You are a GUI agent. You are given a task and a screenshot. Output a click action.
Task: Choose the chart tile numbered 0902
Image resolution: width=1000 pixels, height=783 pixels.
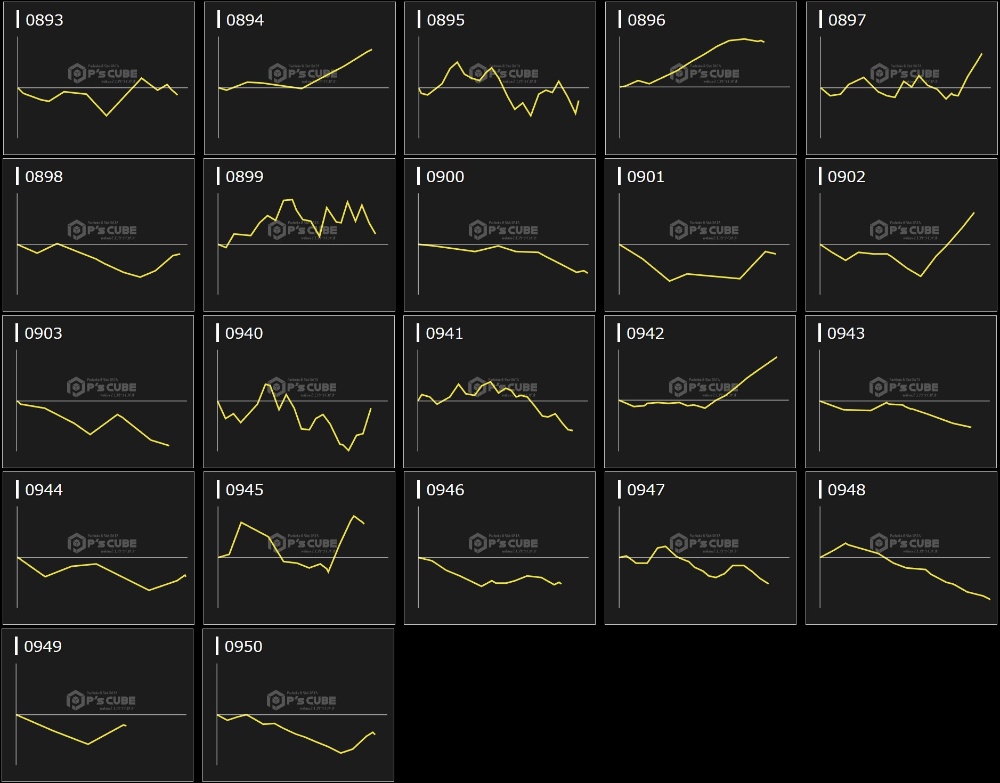(x=901, y=235)
